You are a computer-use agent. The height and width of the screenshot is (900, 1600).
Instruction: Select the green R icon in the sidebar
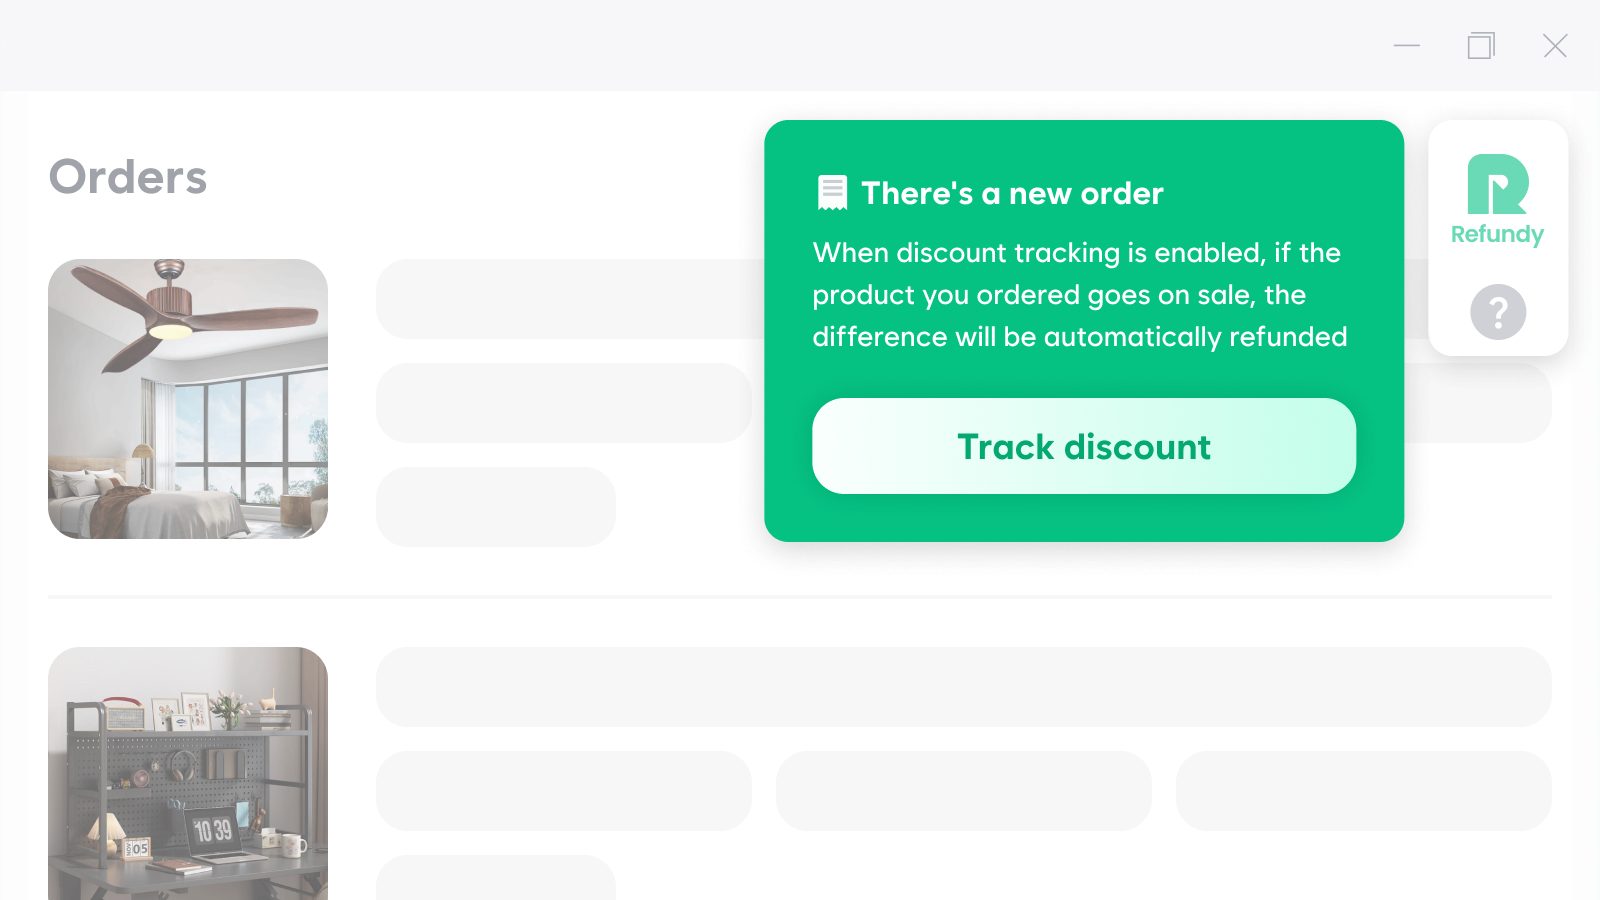(x=1497, y=186)
